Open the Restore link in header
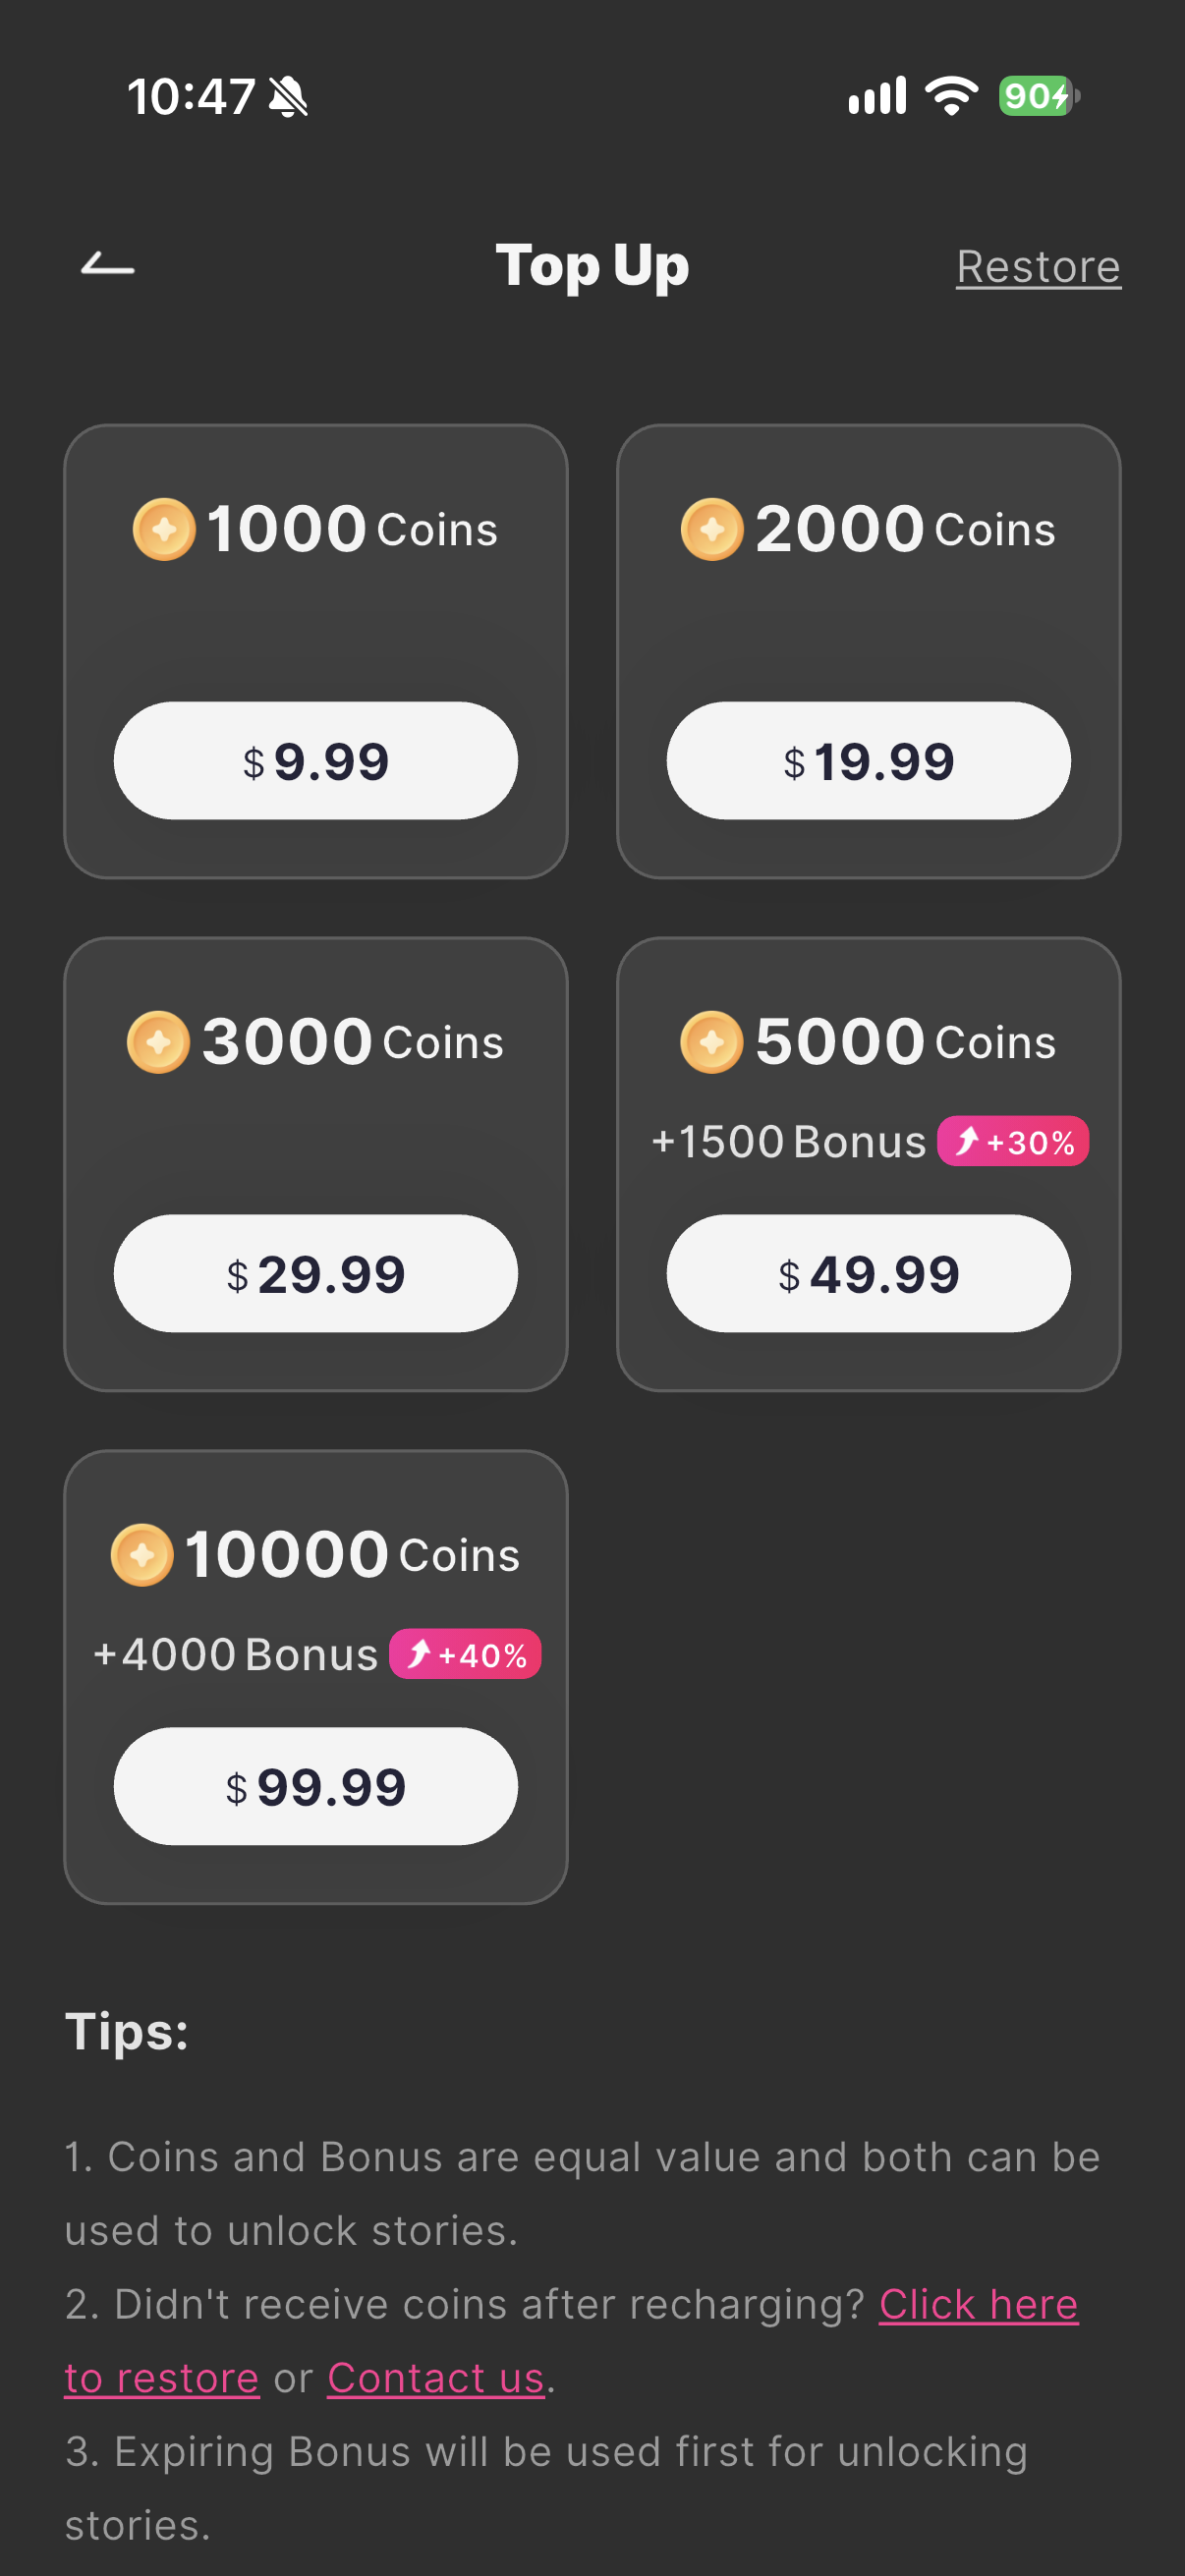Viewport: 1185px width, 2576px height. point(1038,267)
